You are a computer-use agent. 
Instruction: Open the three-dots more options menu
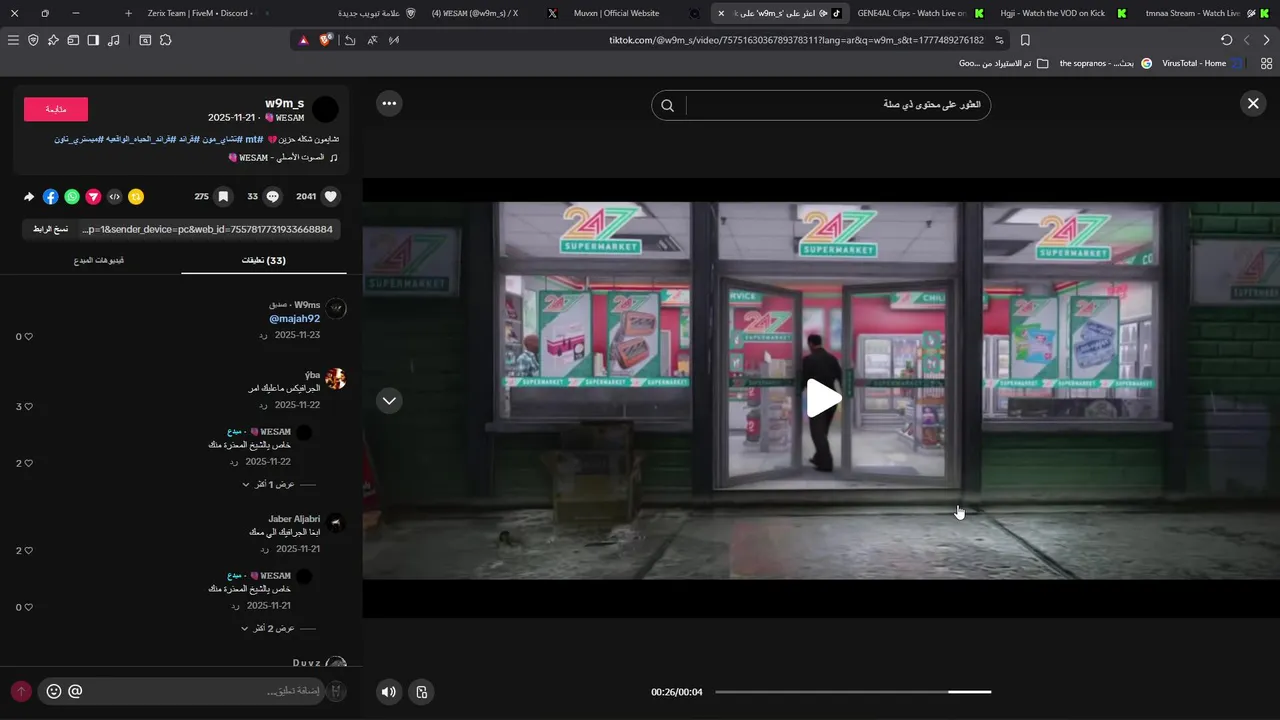[x=389, y=103]
